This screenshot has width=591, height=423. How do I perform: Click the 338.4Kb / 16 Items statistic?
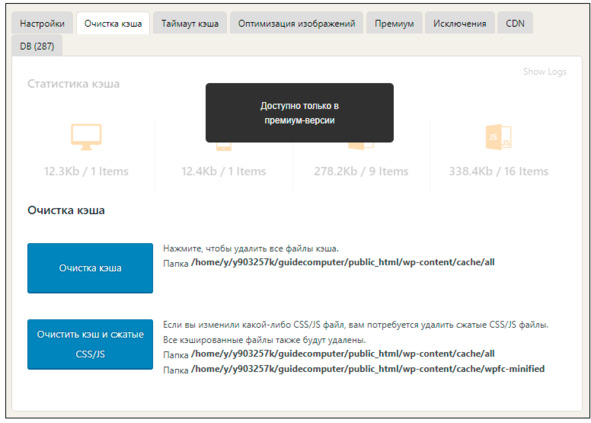click(x=498, y=171)
